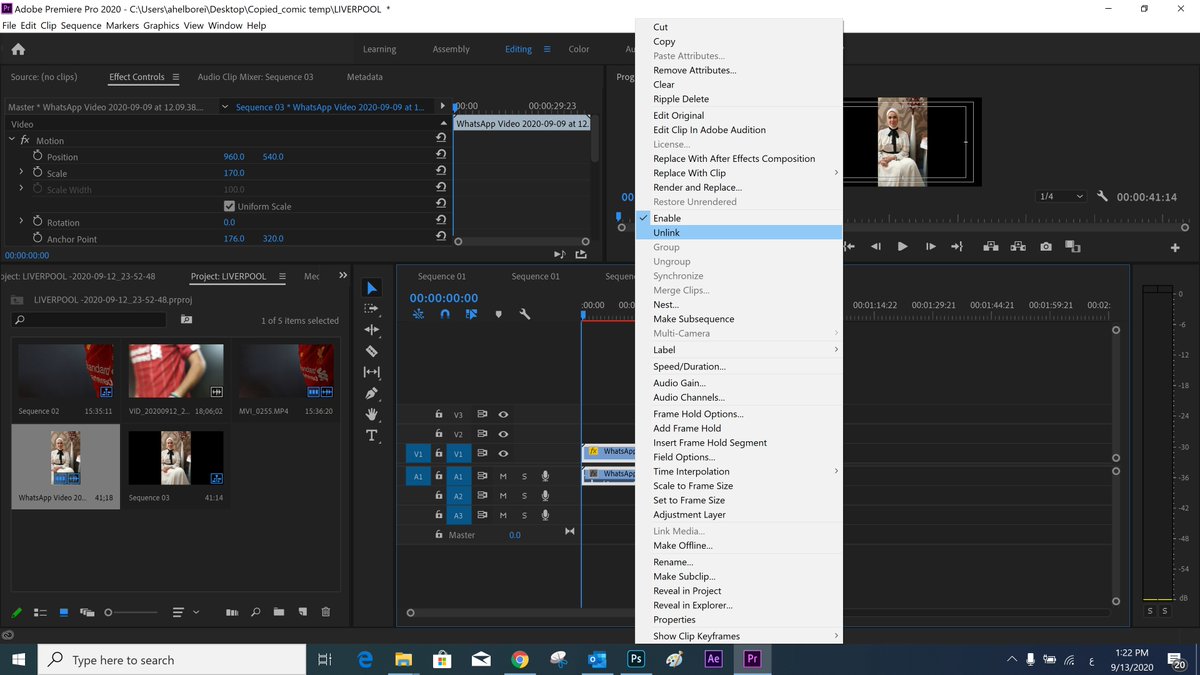
Task: Open the Graphics menu in menu bar
Action: coord(161,25)
